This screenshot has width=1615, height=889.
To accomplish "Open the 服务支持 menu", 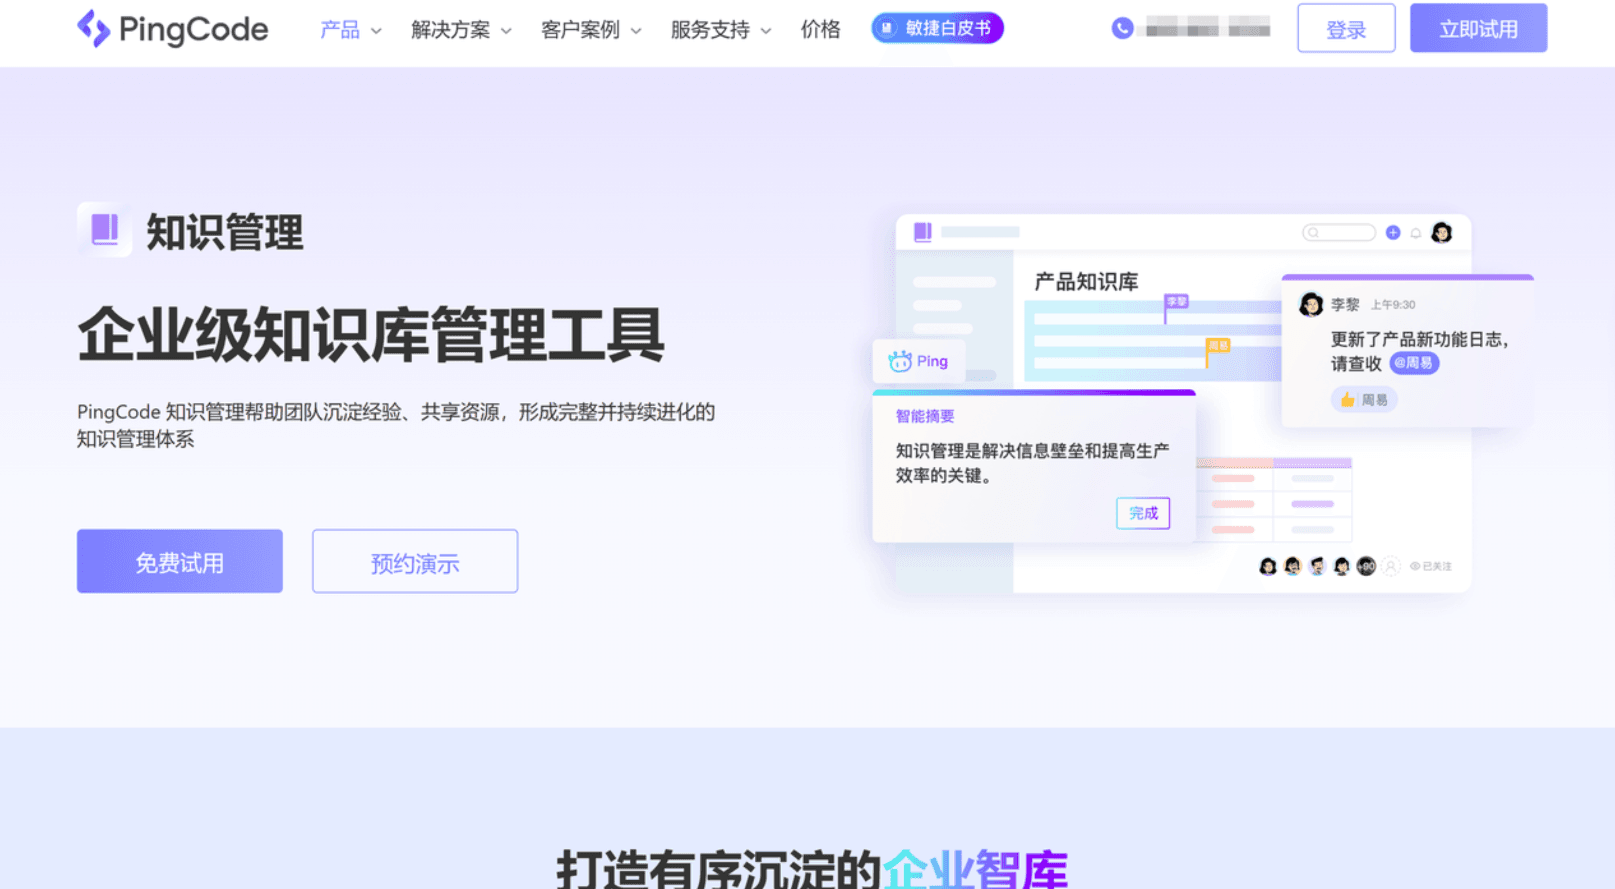I will point(710,30).
